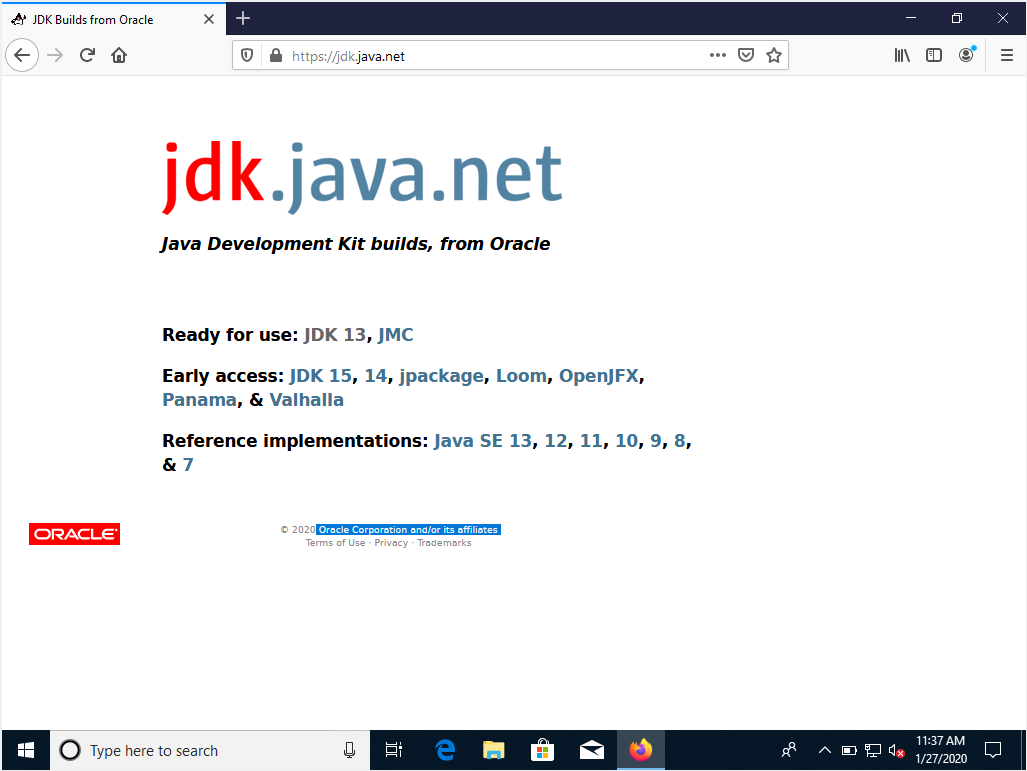
Task: Click the muted volume icon
Action: [x=896, y=751]
